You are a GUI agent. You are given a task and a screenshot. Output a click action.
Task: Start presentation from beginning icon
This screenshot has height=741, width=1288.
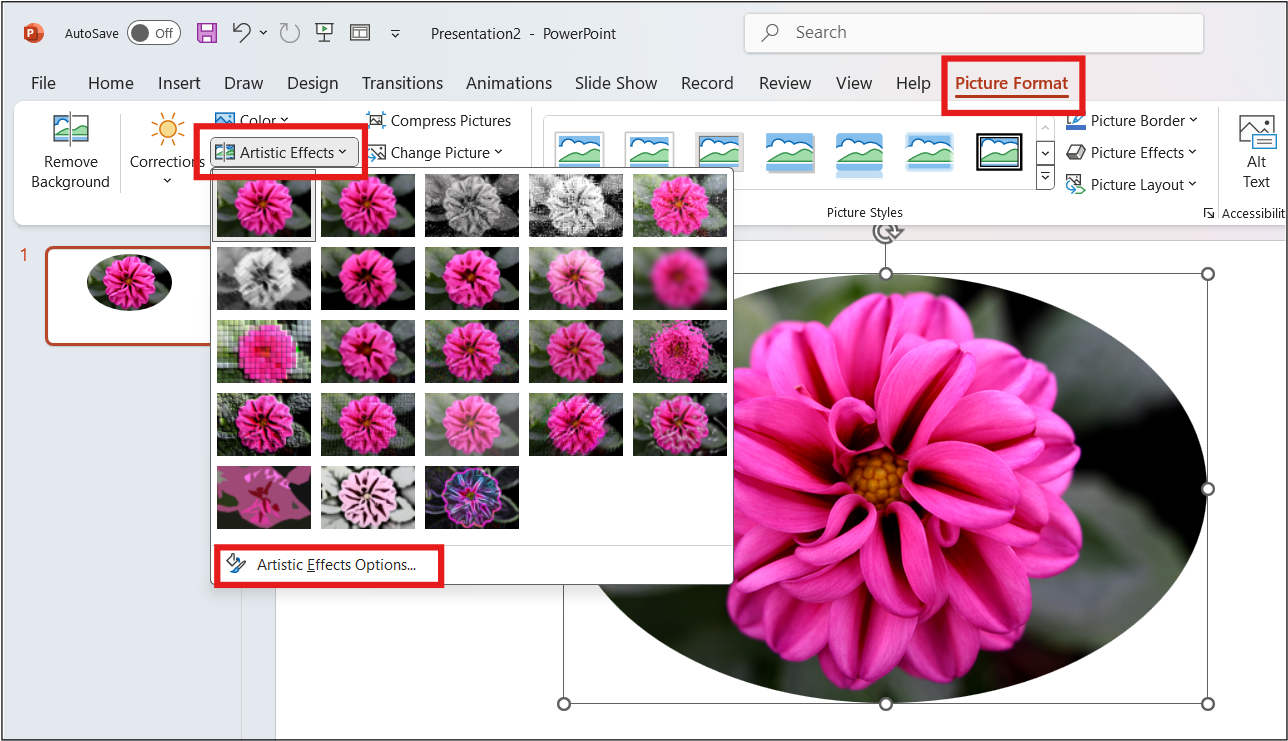pos(324,33)
